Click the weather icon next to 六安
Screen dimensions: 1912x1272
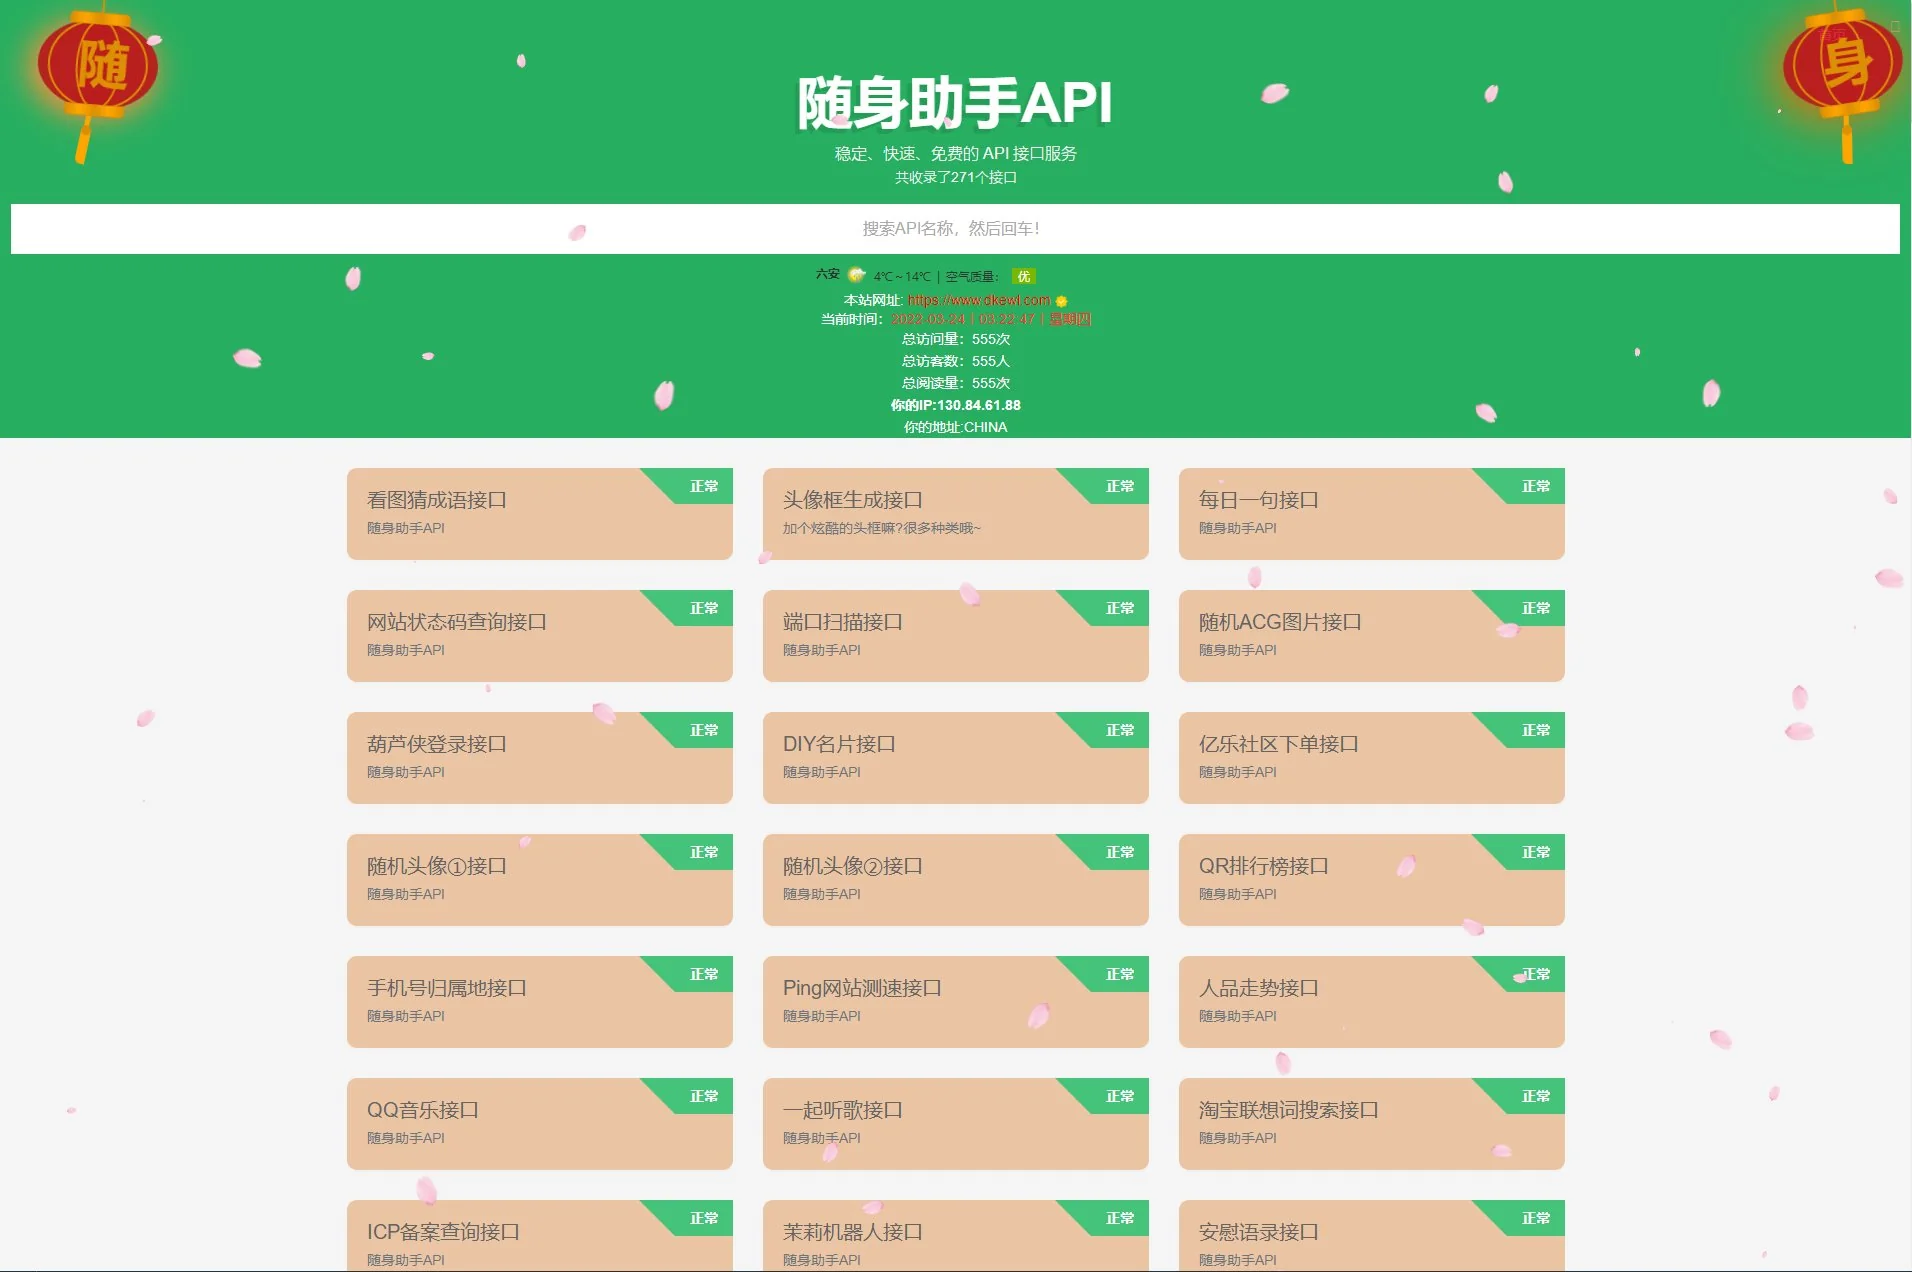[x=855, y=273]
